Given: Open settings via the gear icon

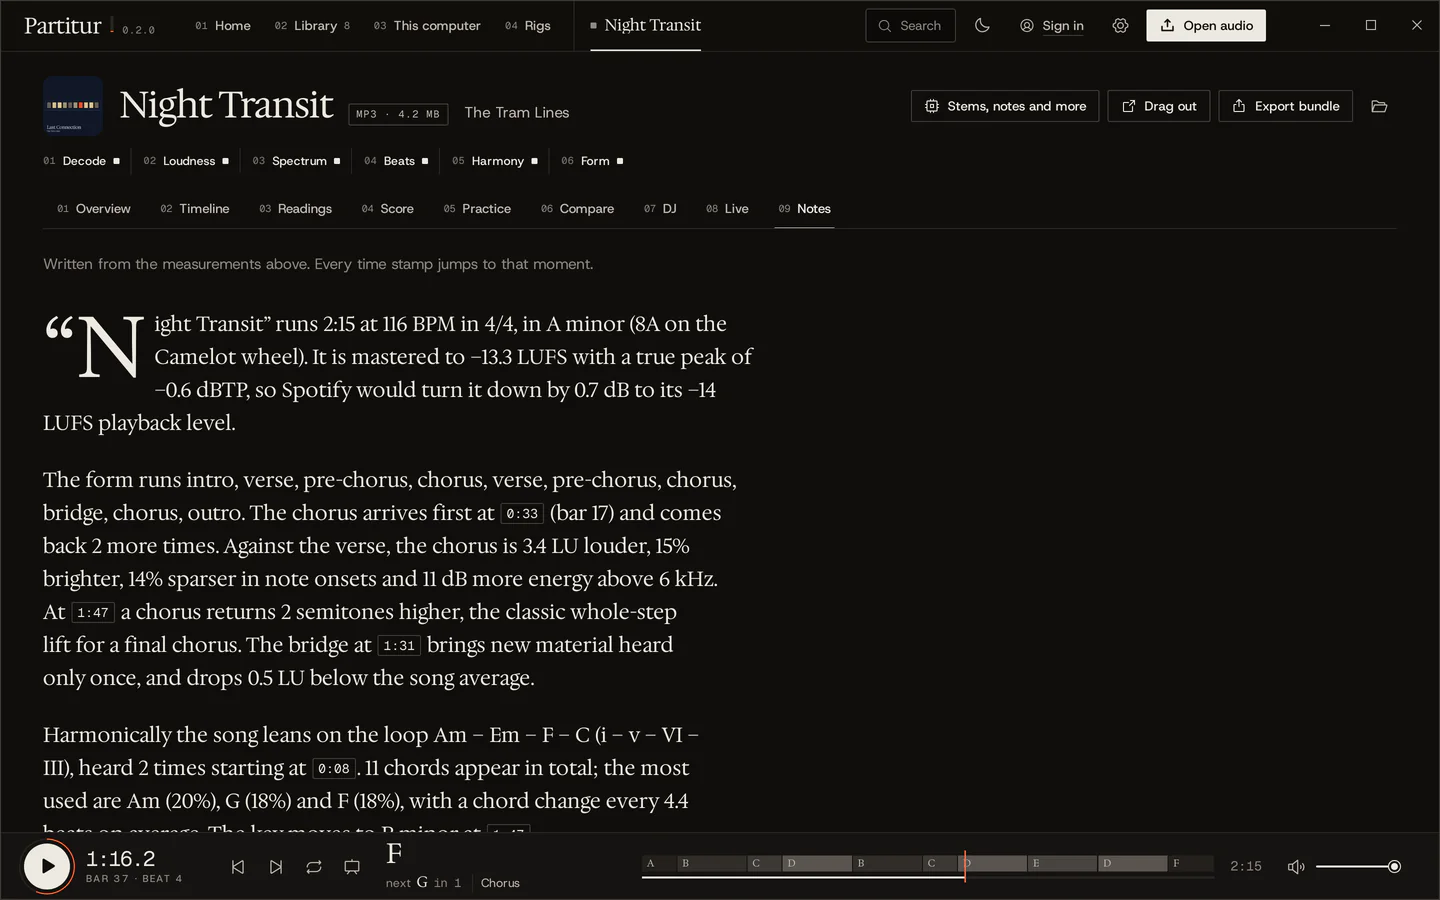Looking at the screenshot, I should point(1120,26).
